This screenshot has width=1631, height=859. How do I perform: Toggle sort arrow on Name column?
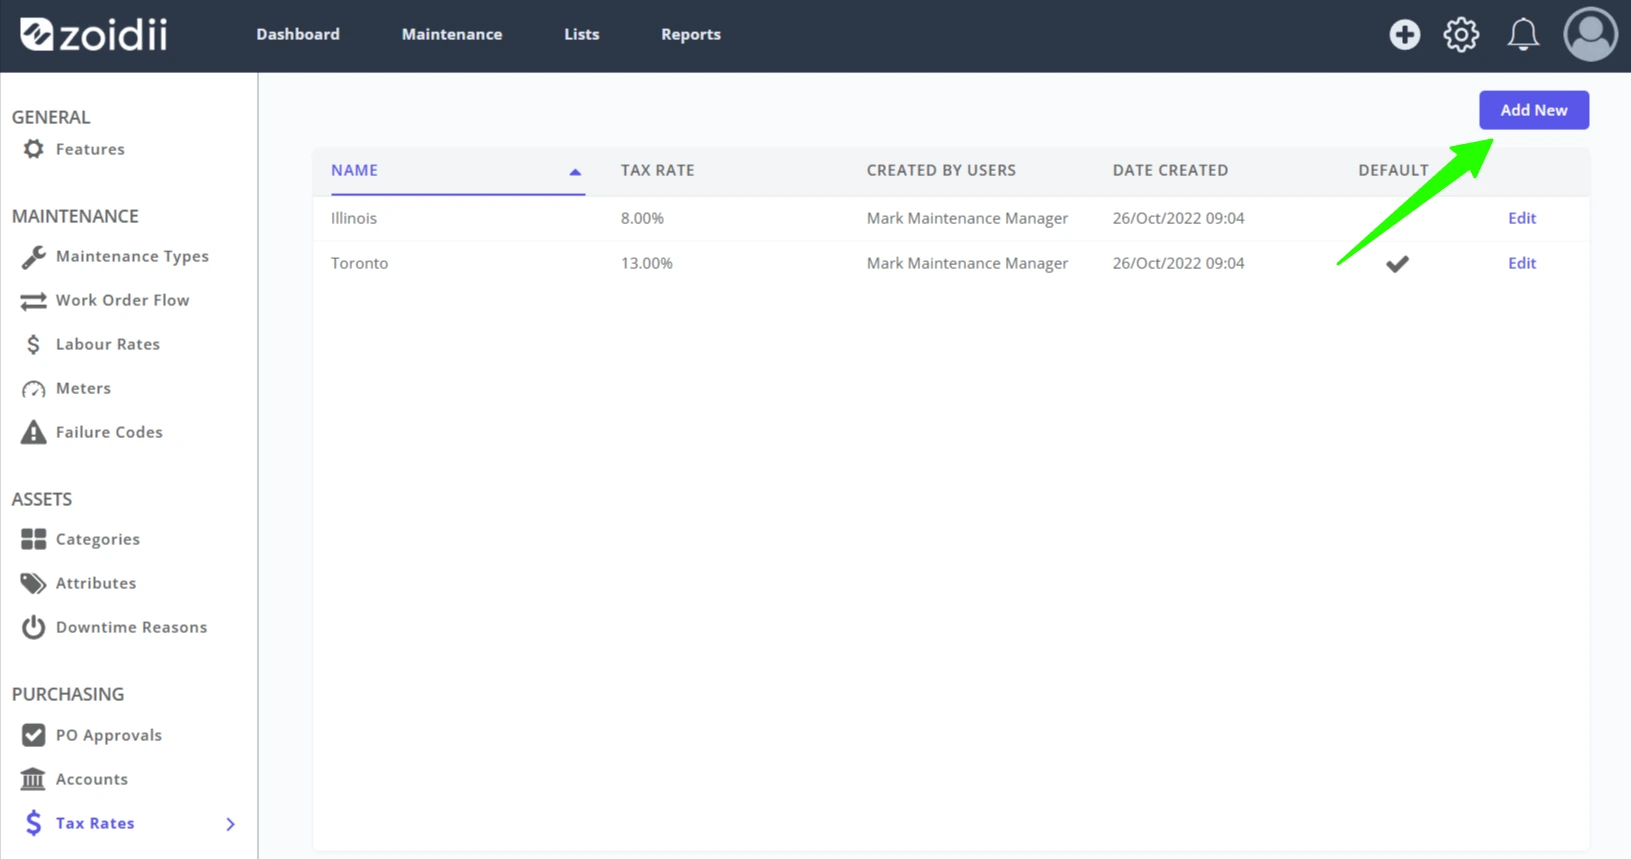(575, 172)
